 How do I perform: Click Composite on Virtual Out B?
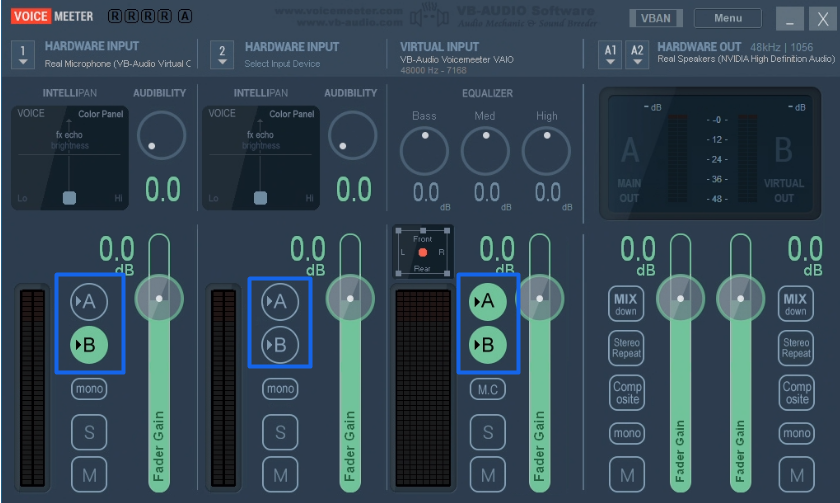pyautogui.click(x=797, y=393)
